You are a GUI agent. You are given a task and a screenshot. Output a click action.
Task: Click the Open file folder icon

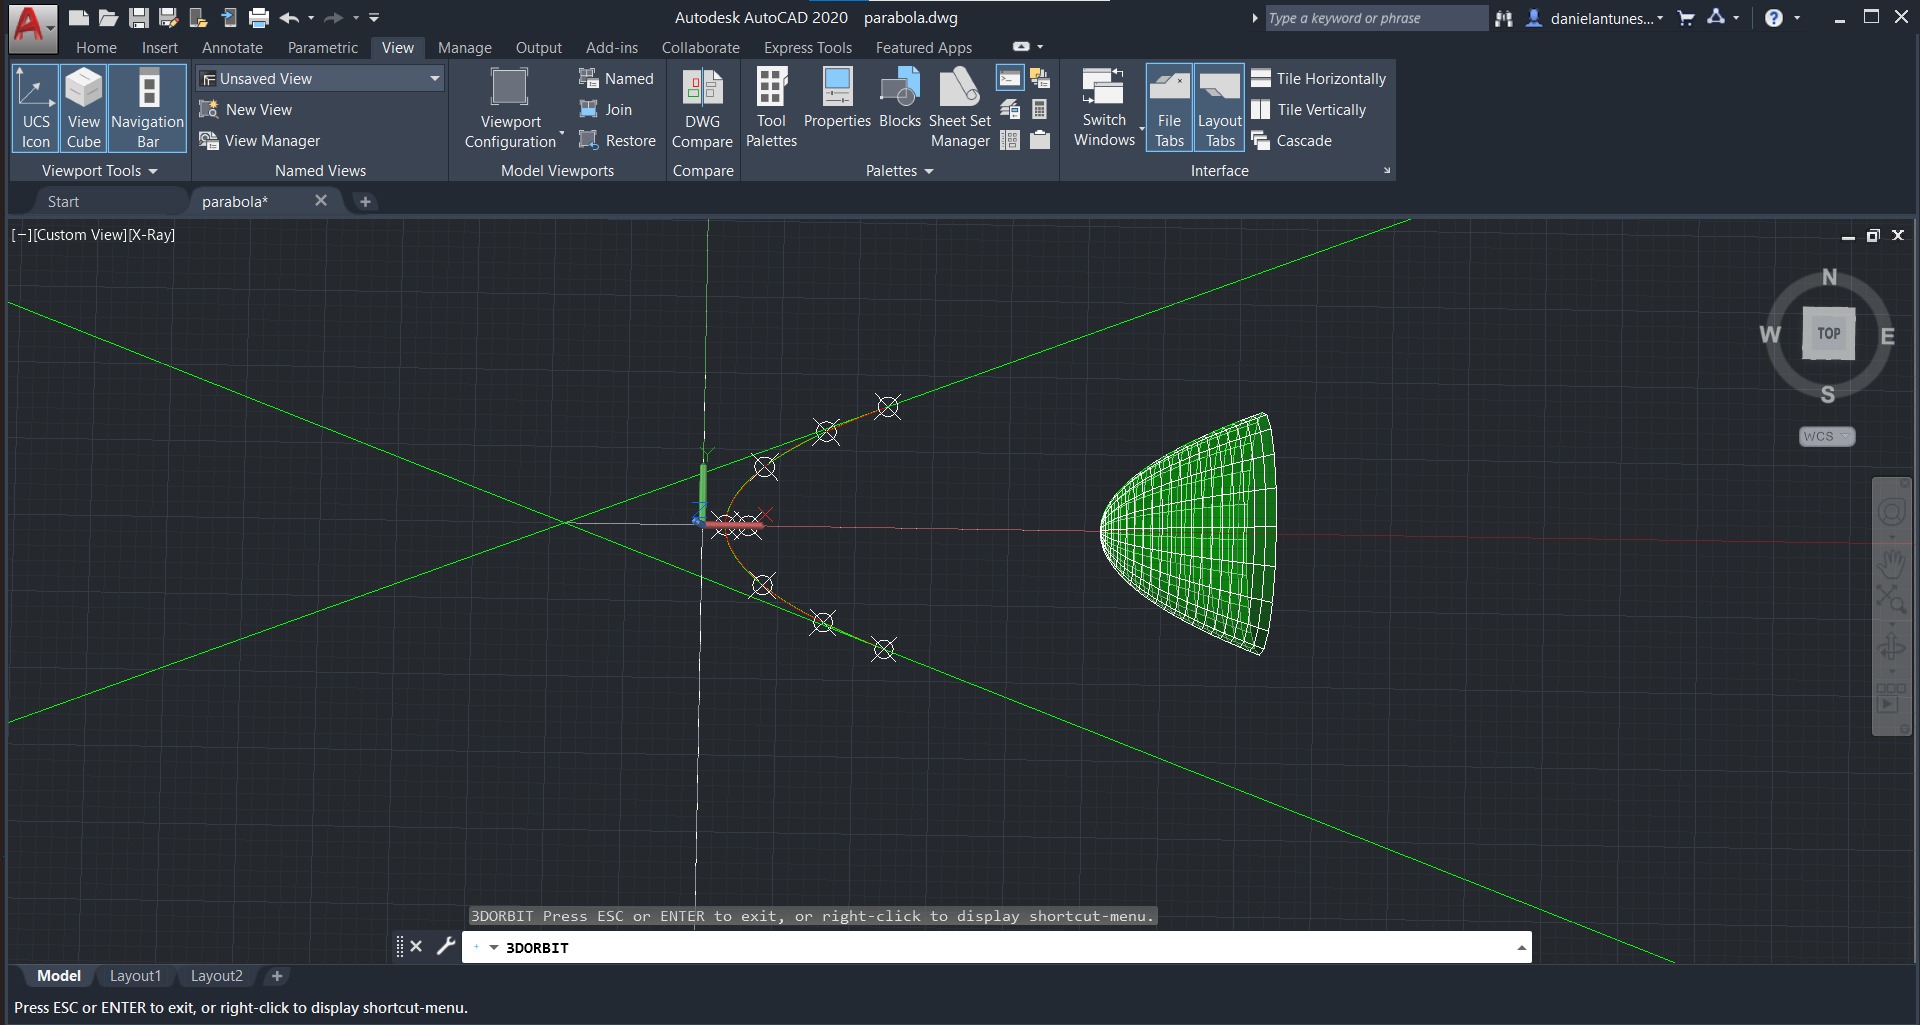(109, 17)
